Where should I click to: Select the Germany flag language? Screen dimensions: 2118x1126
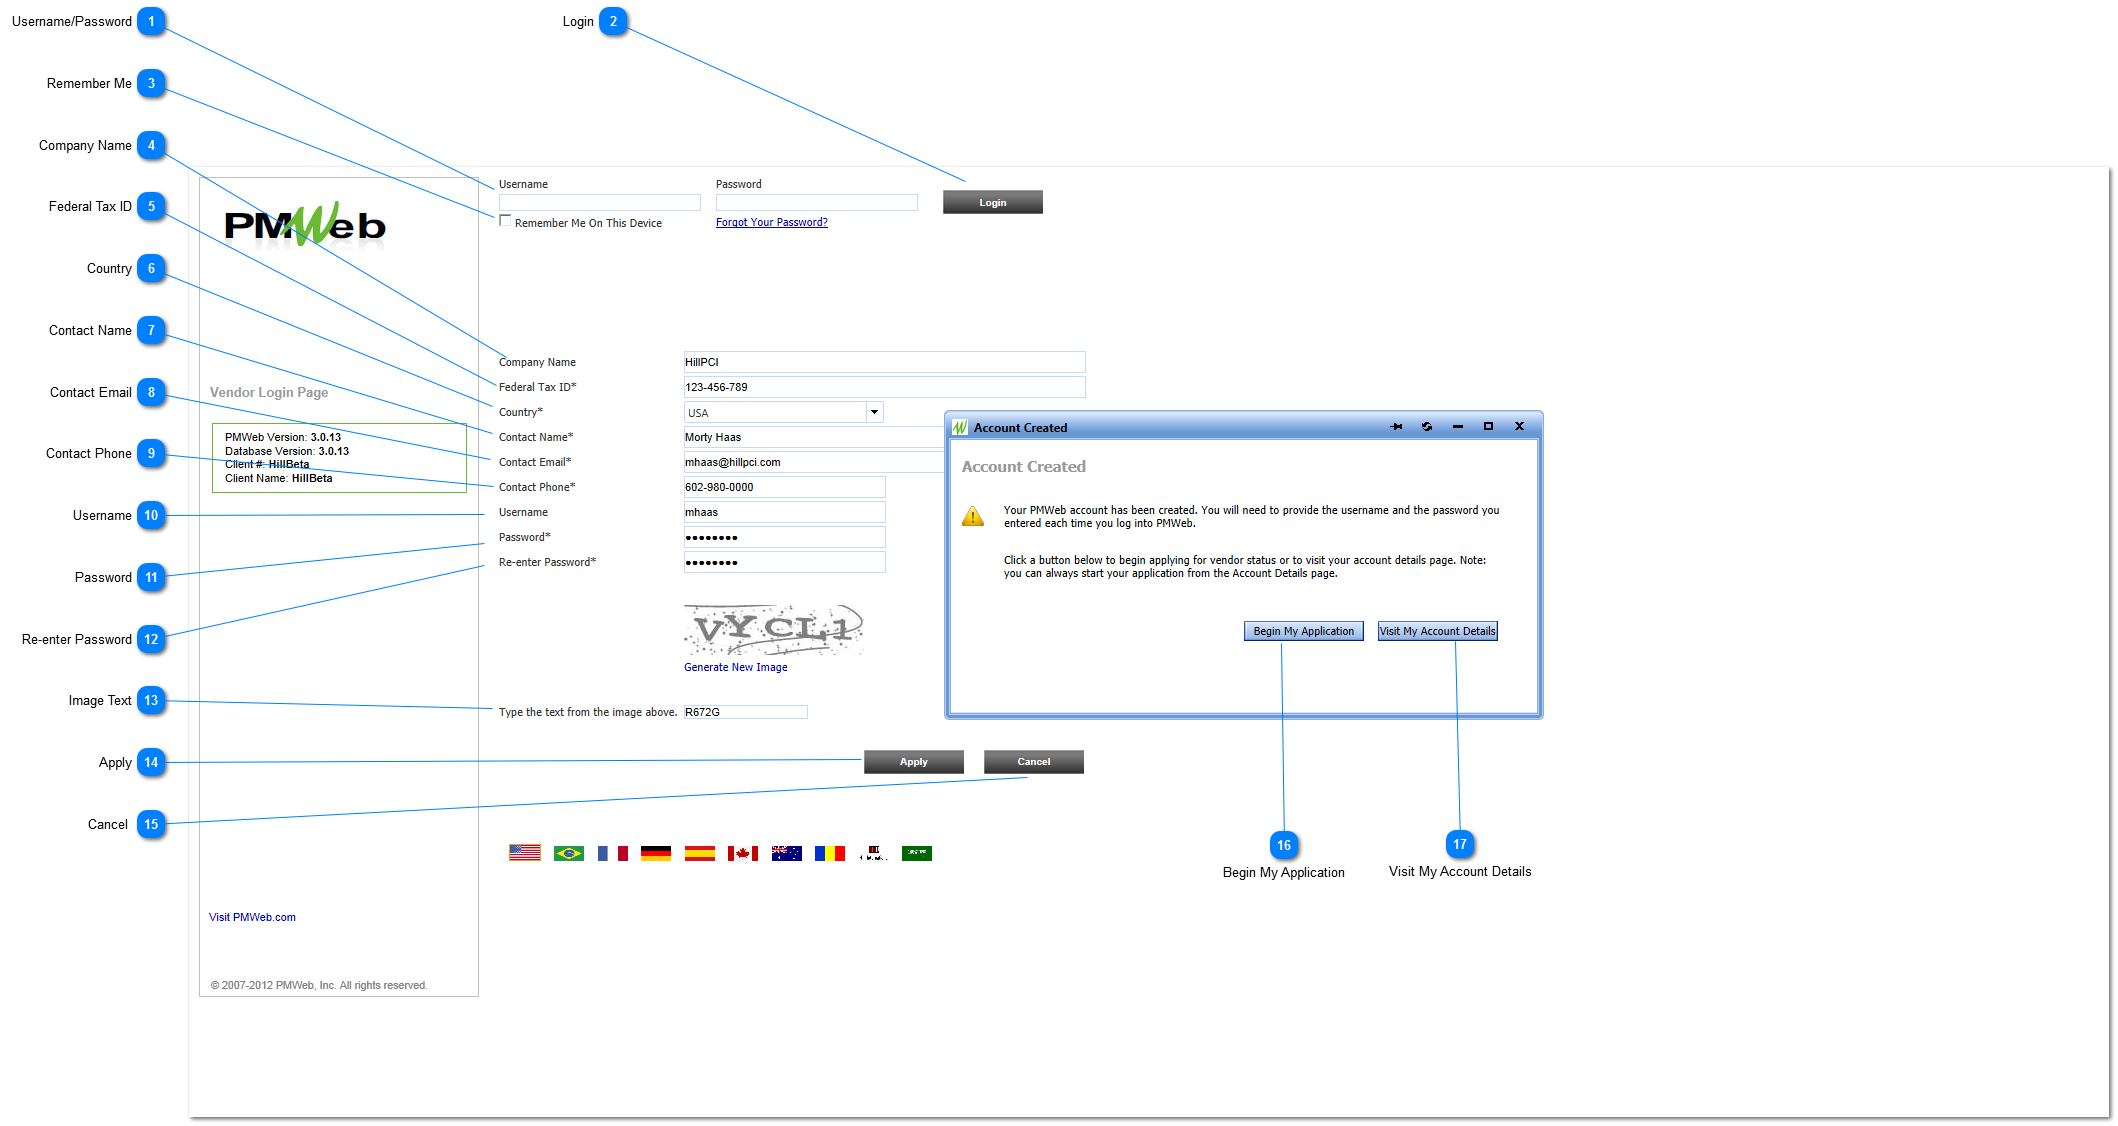(656, 853)
